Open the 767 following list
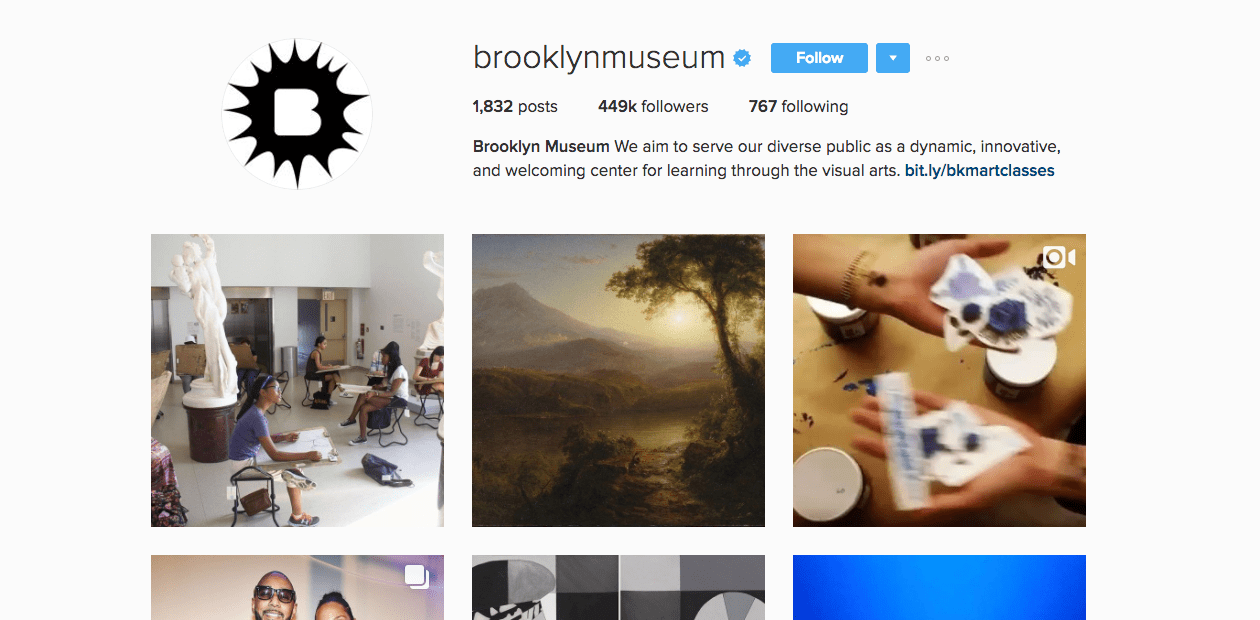The width and height of the screenshot is (1260, 620). [x=798, y=107]
